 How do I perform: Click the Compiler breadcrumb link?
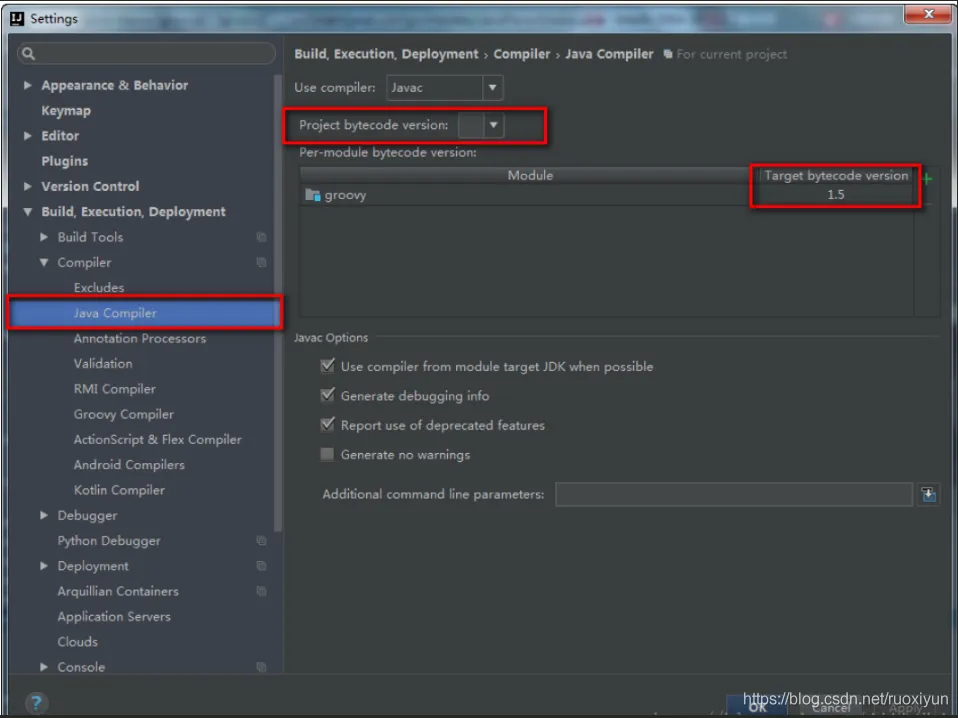coord(522,54)
